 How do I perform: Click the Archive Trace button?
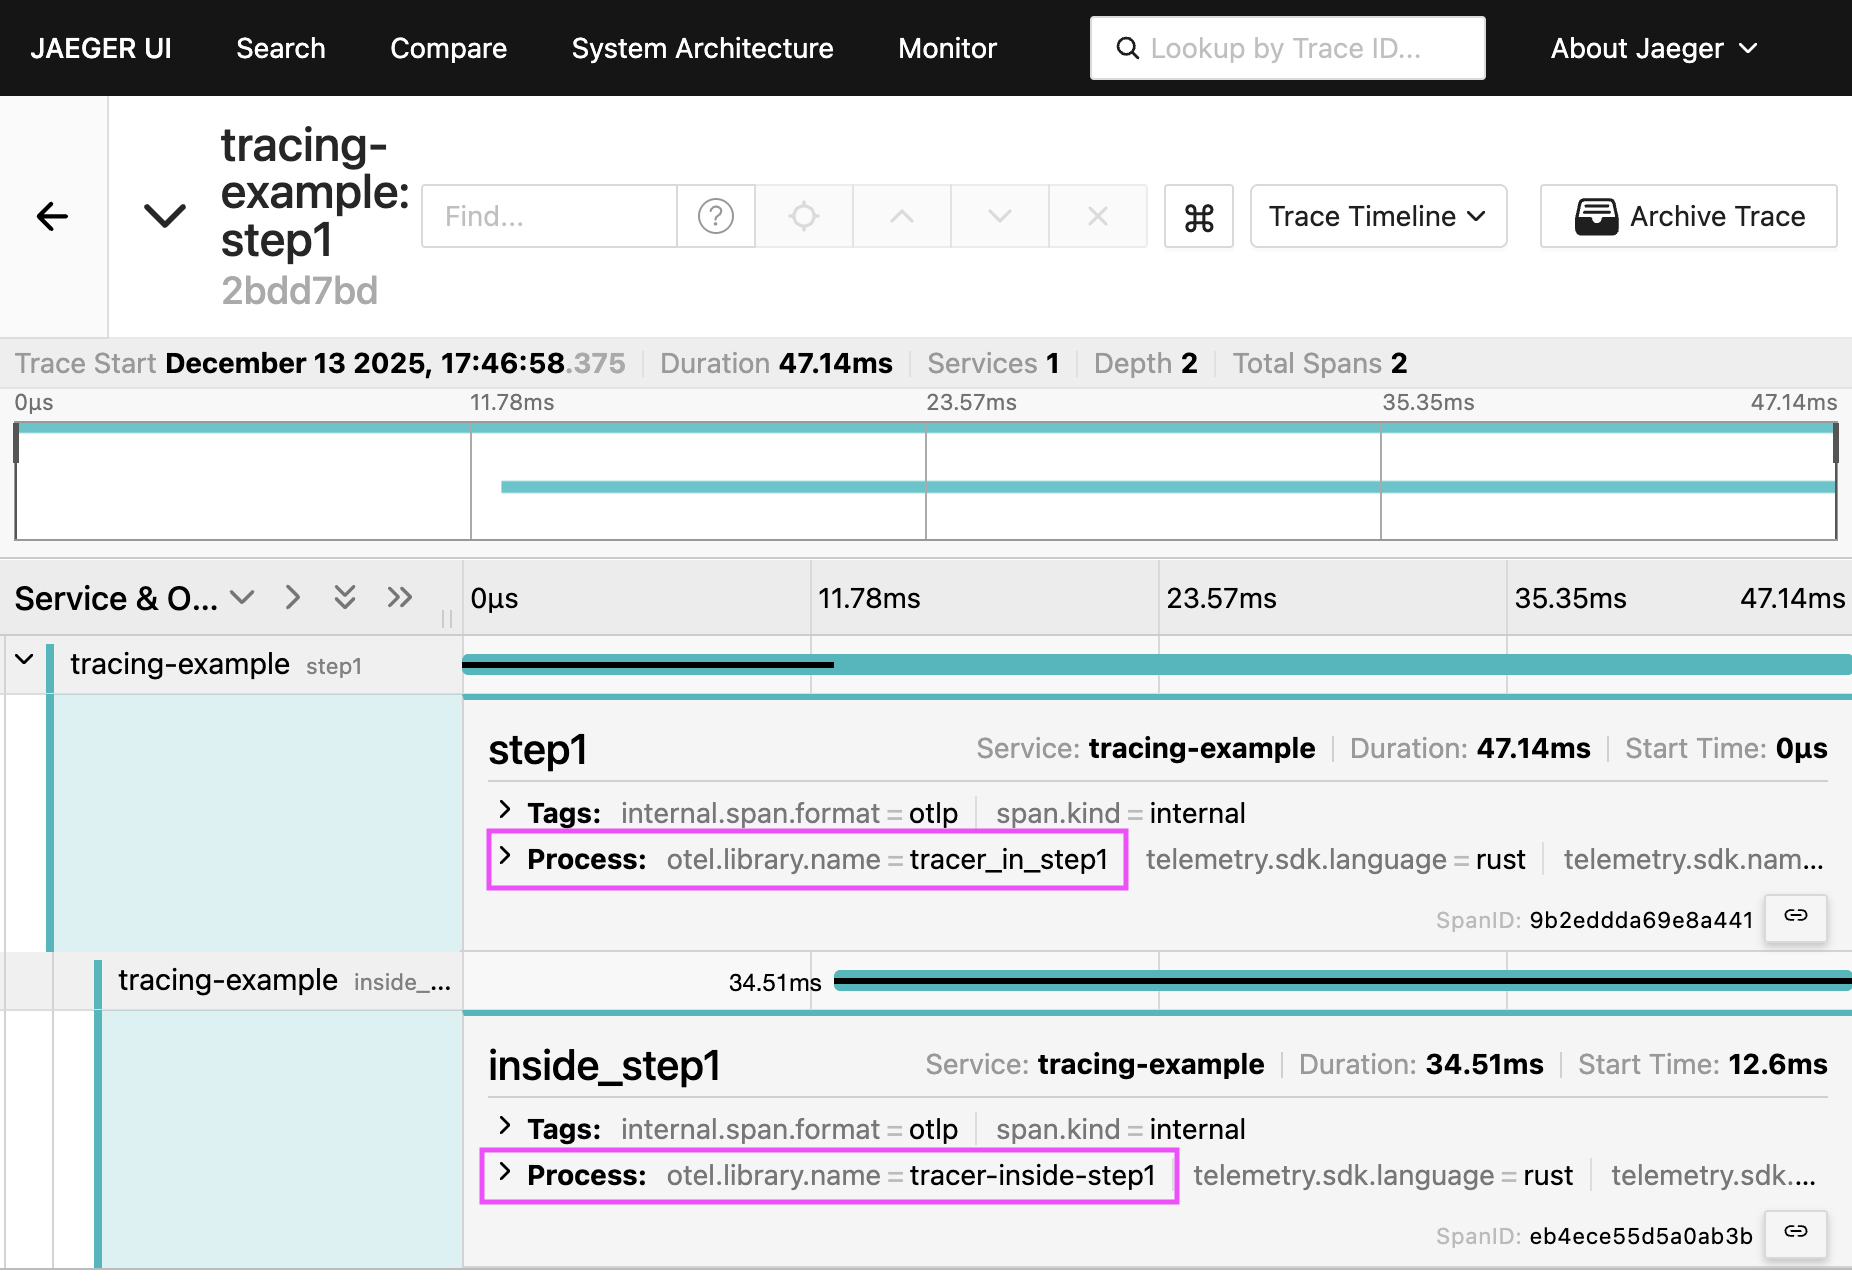(1688, 216)
